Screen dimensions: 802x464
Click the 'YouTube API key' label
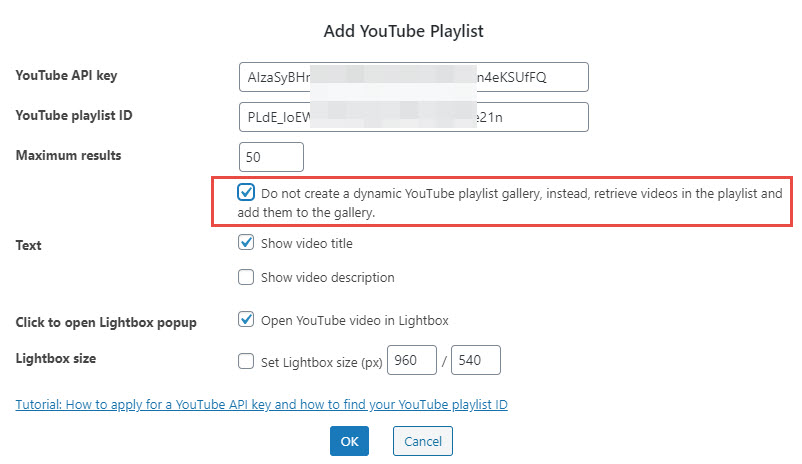pos(65,75)
